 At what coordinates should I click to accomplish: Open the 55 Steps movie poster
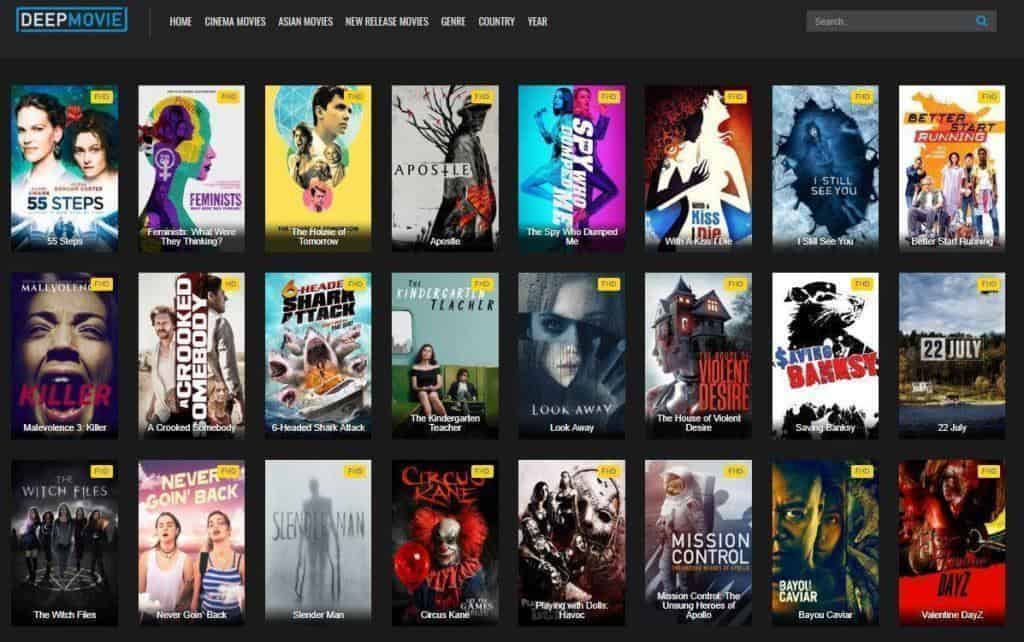65,168
